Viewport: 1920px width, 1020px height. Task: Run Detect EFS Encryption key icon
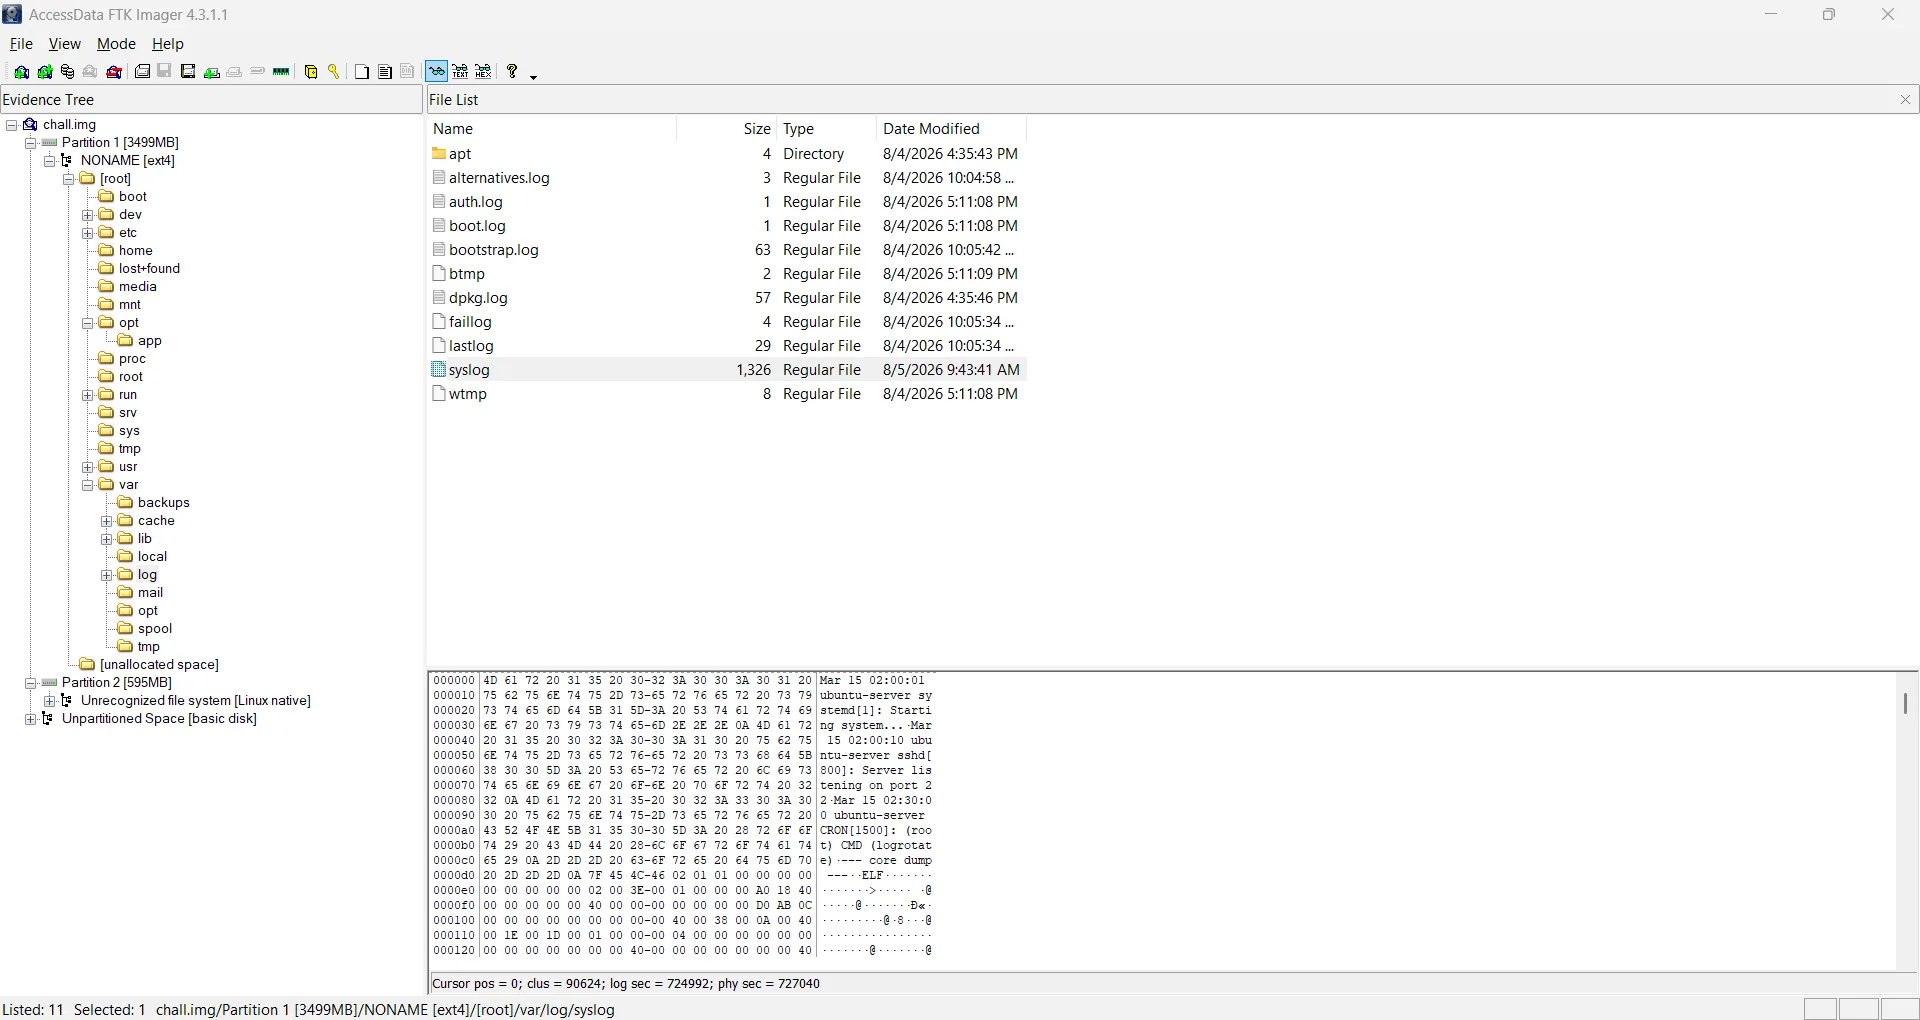click(x=334, y=72)
